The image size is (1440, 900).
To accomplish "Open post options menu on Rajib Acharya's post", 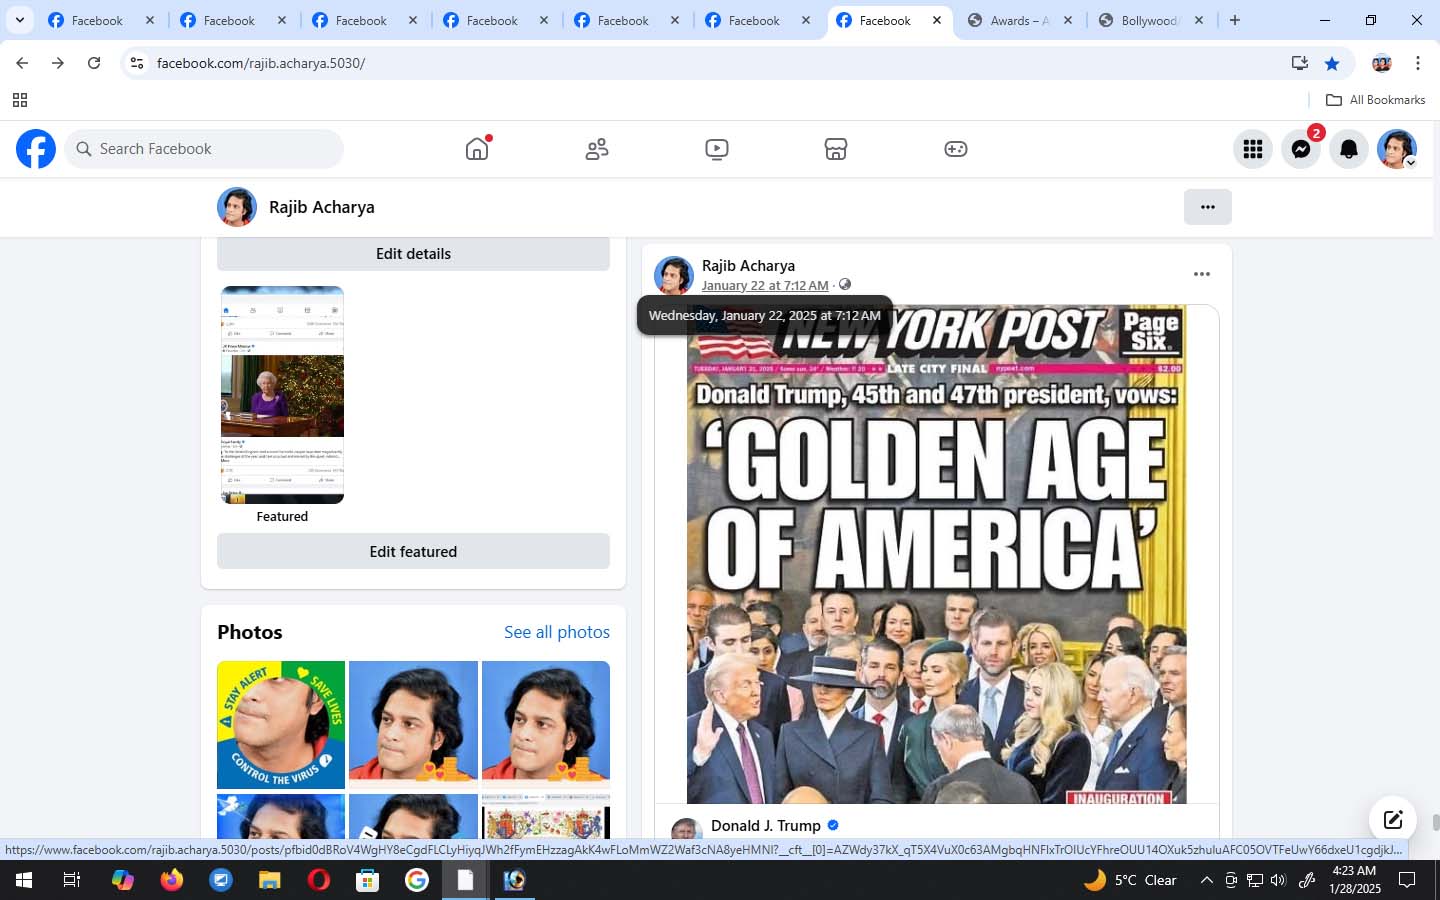I will click(1202, 274).
